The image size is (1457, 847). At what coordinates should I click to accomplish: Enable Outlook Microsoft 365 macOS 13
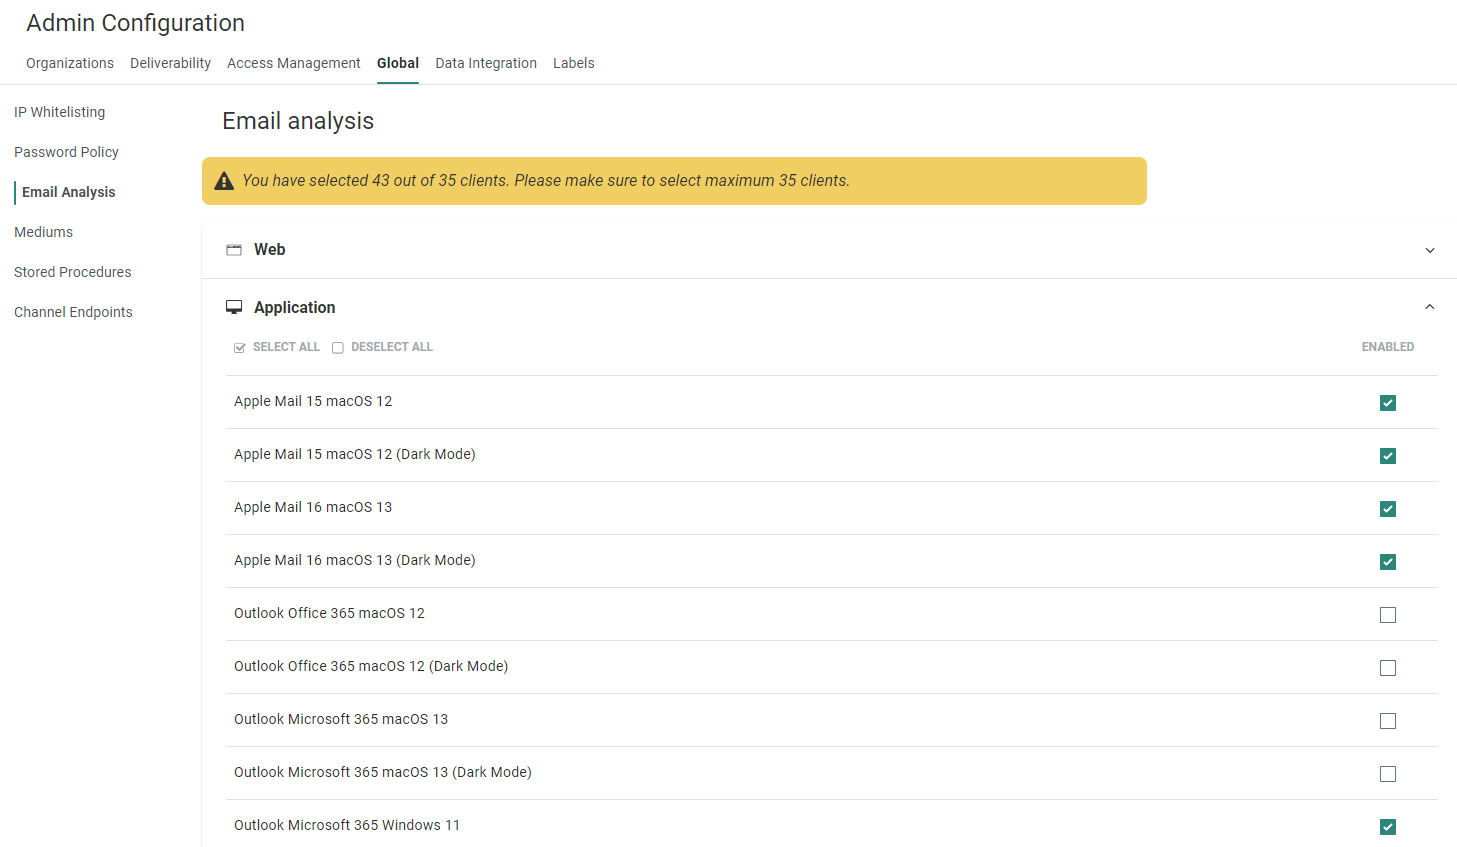point(1387,721)
